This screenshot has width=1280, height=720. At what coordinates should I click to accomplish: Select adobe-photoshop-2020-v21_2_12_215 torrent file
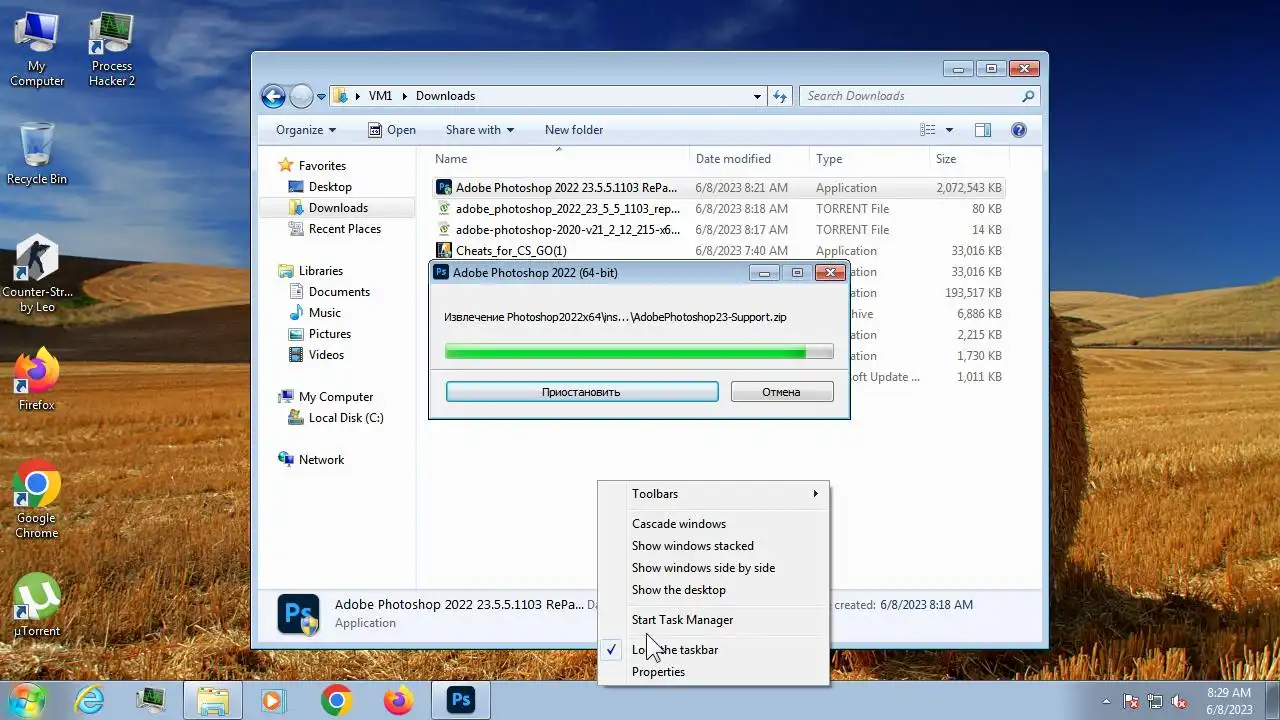point(718,230)
